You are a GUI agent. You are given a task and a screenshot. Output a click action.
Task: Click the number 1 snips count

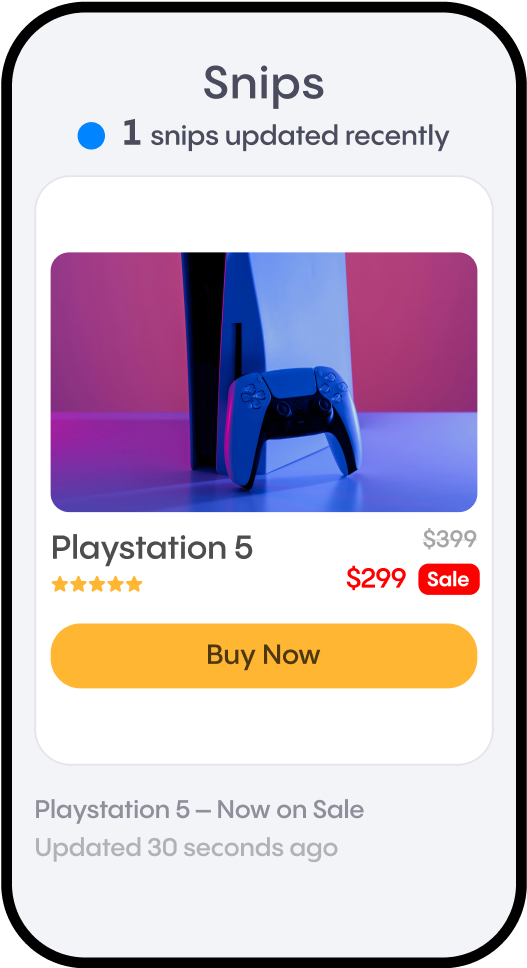131,133
